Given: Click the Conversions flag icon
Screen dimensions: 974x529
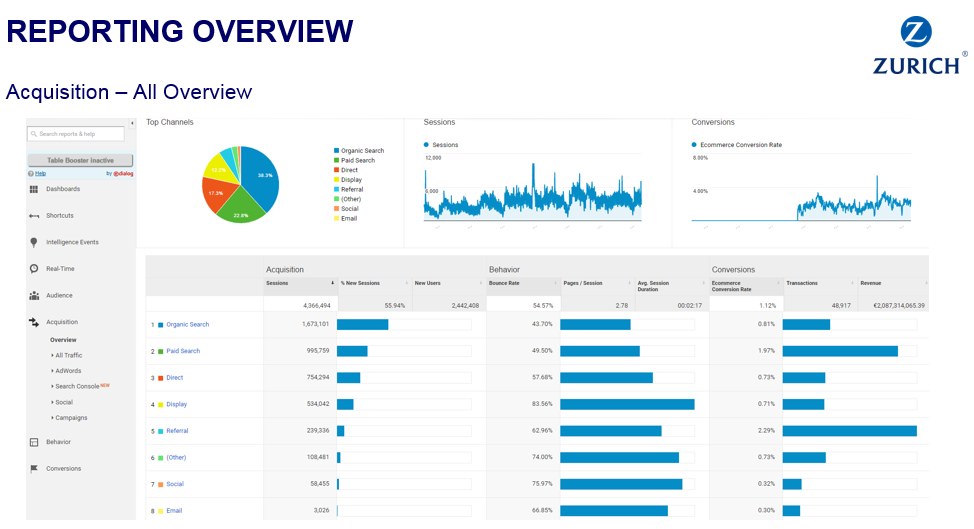Looking at the screenshot, I should (34, 469).
